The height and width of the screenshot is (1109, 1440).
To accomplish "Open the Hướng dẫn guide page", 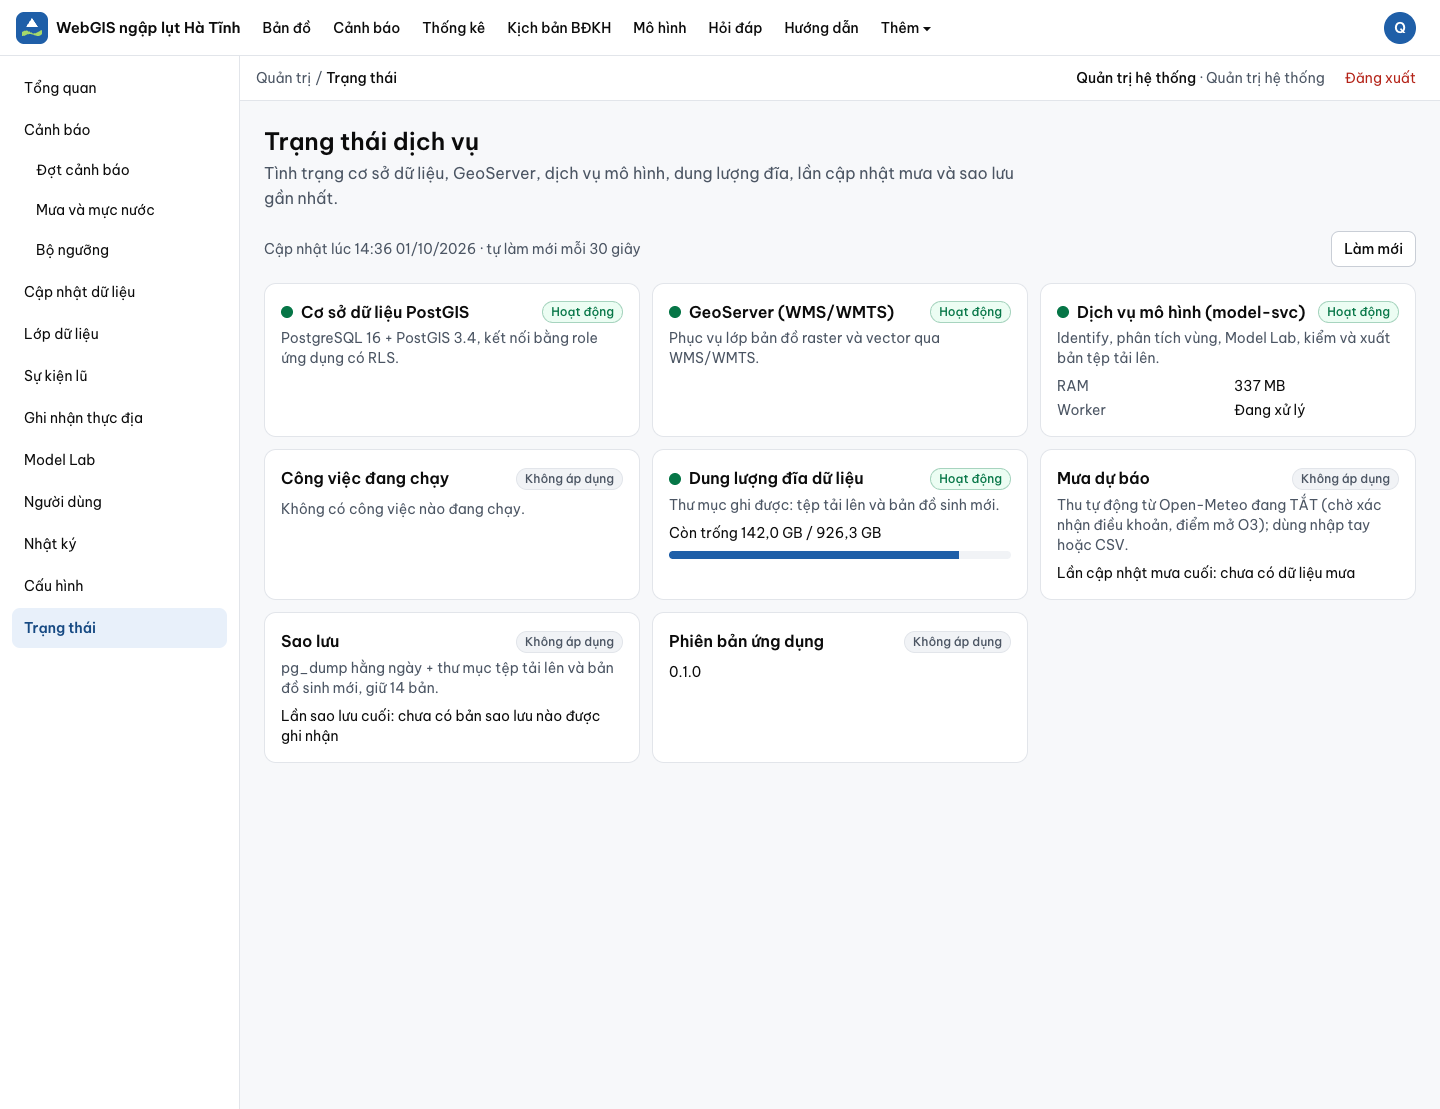I will click(822, 28).
